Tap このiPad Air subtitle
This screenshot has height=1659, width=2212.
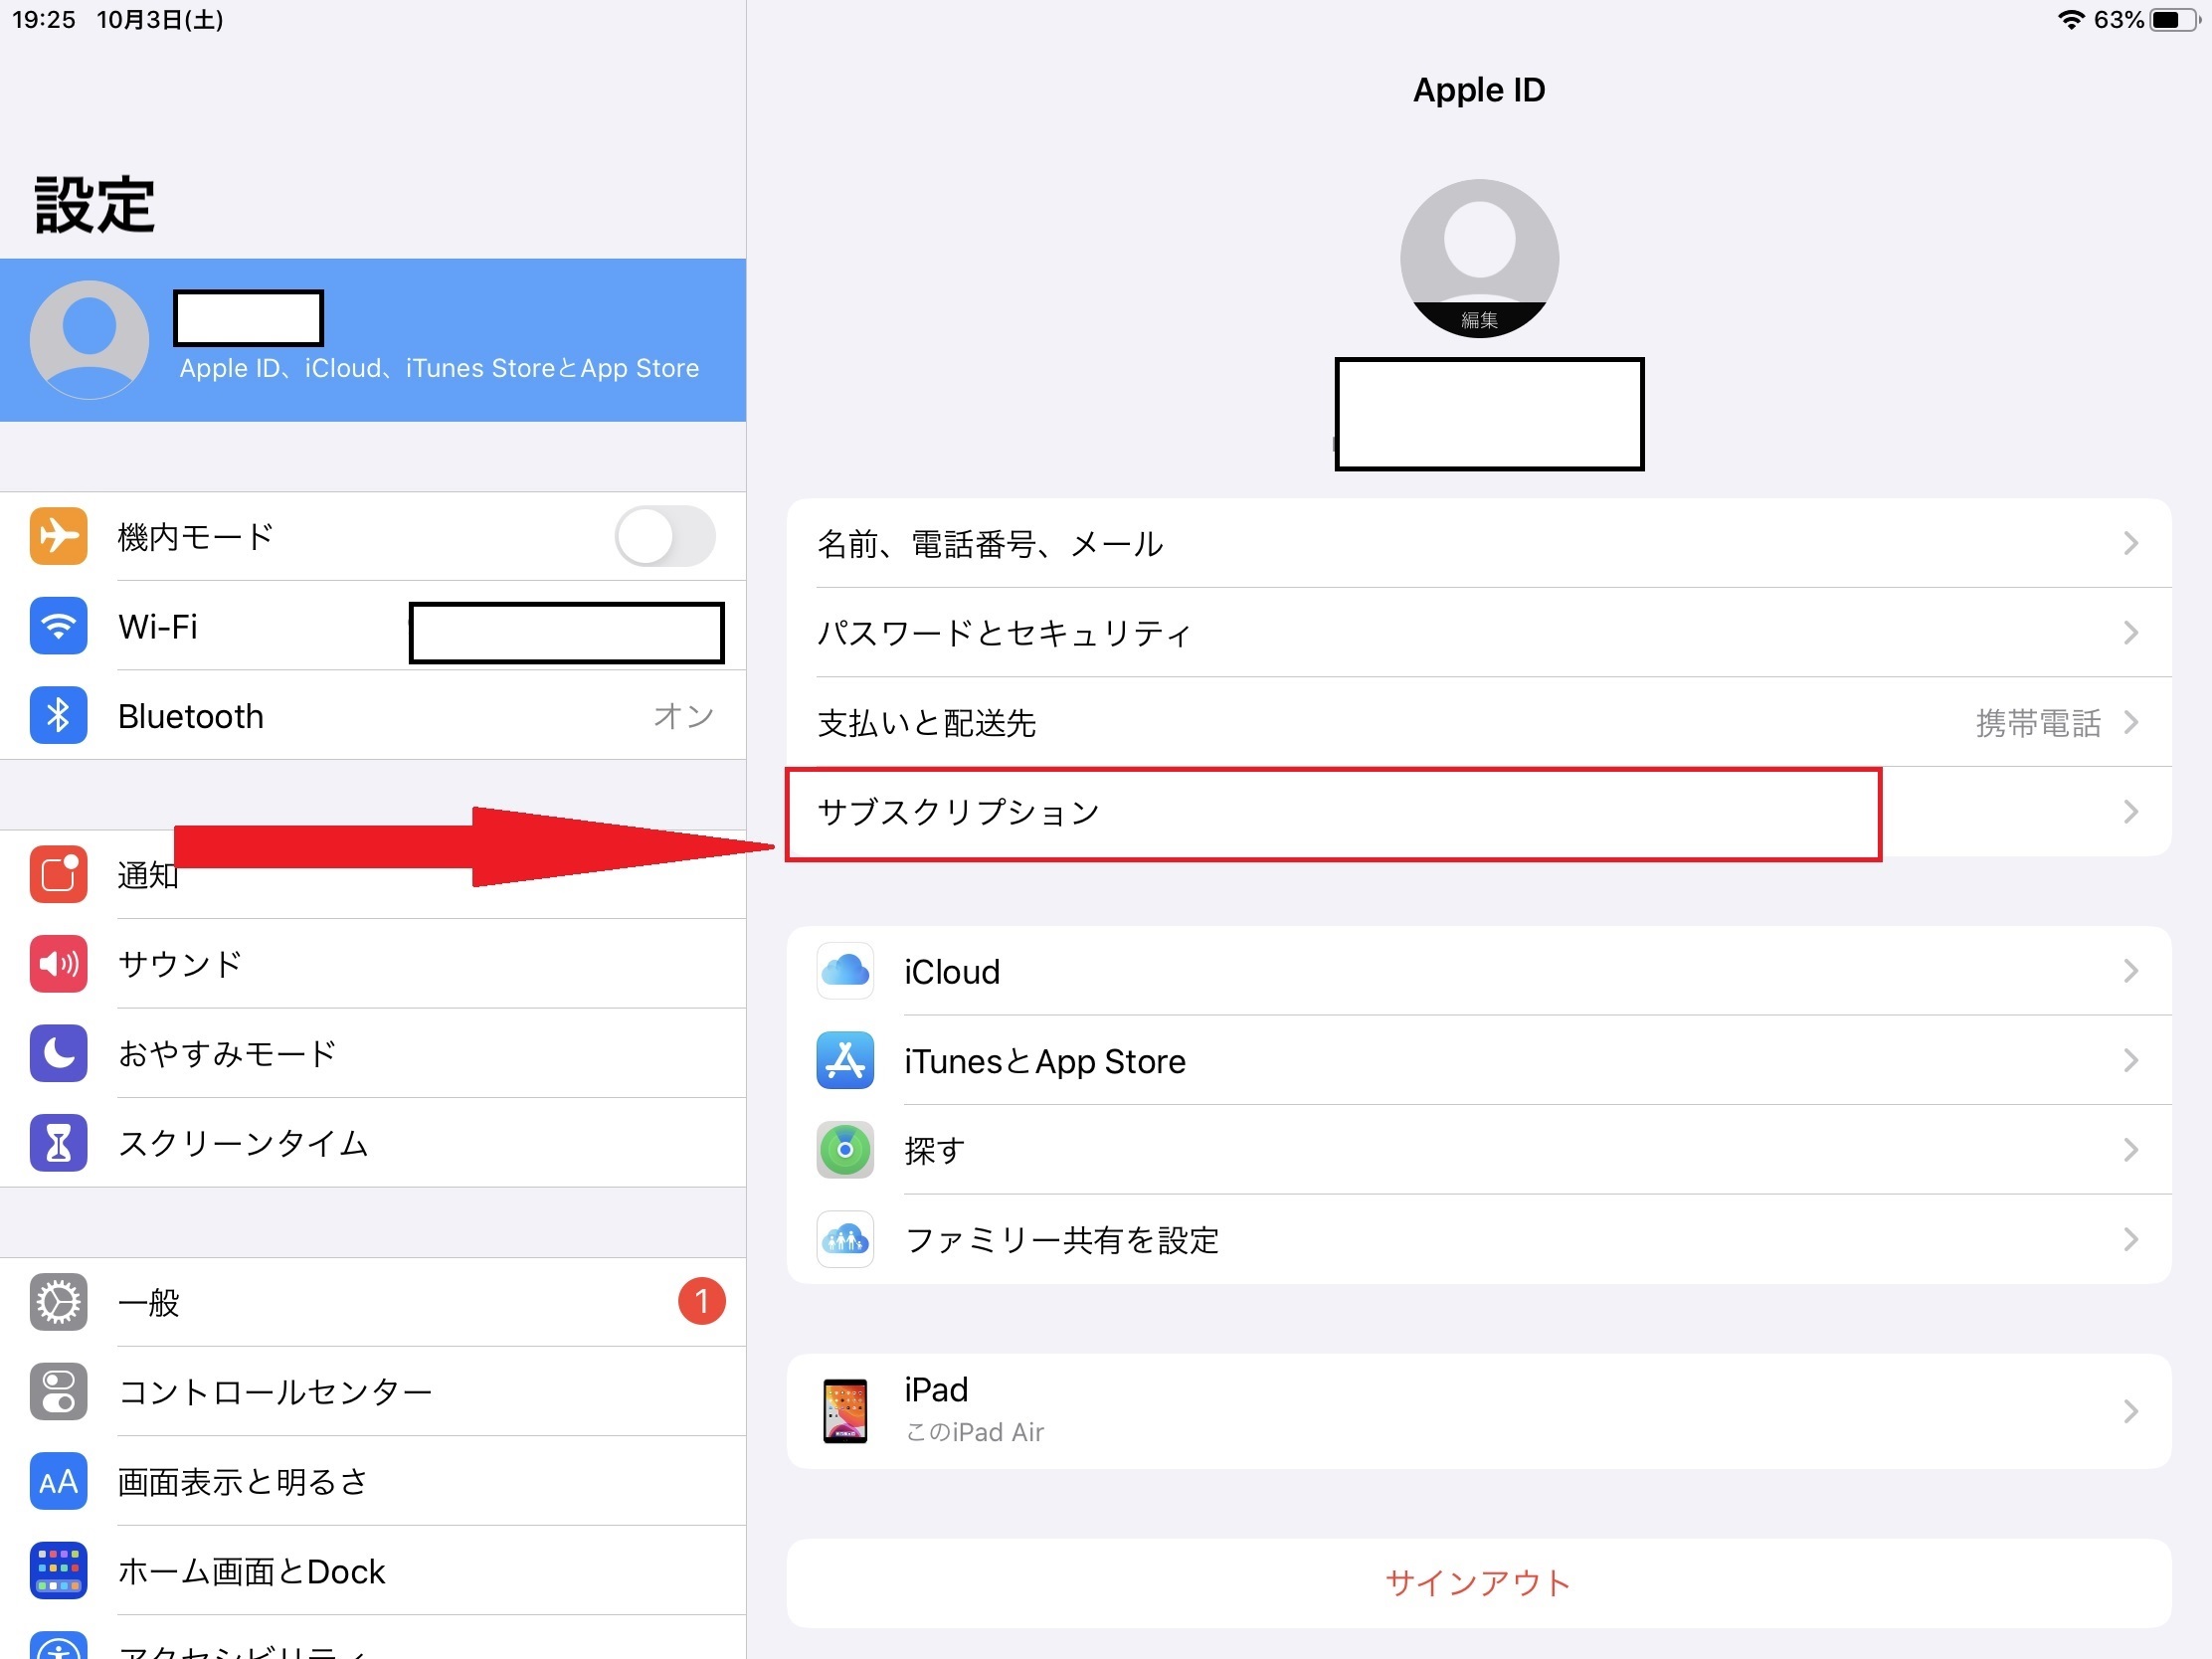coord(974,1432)
